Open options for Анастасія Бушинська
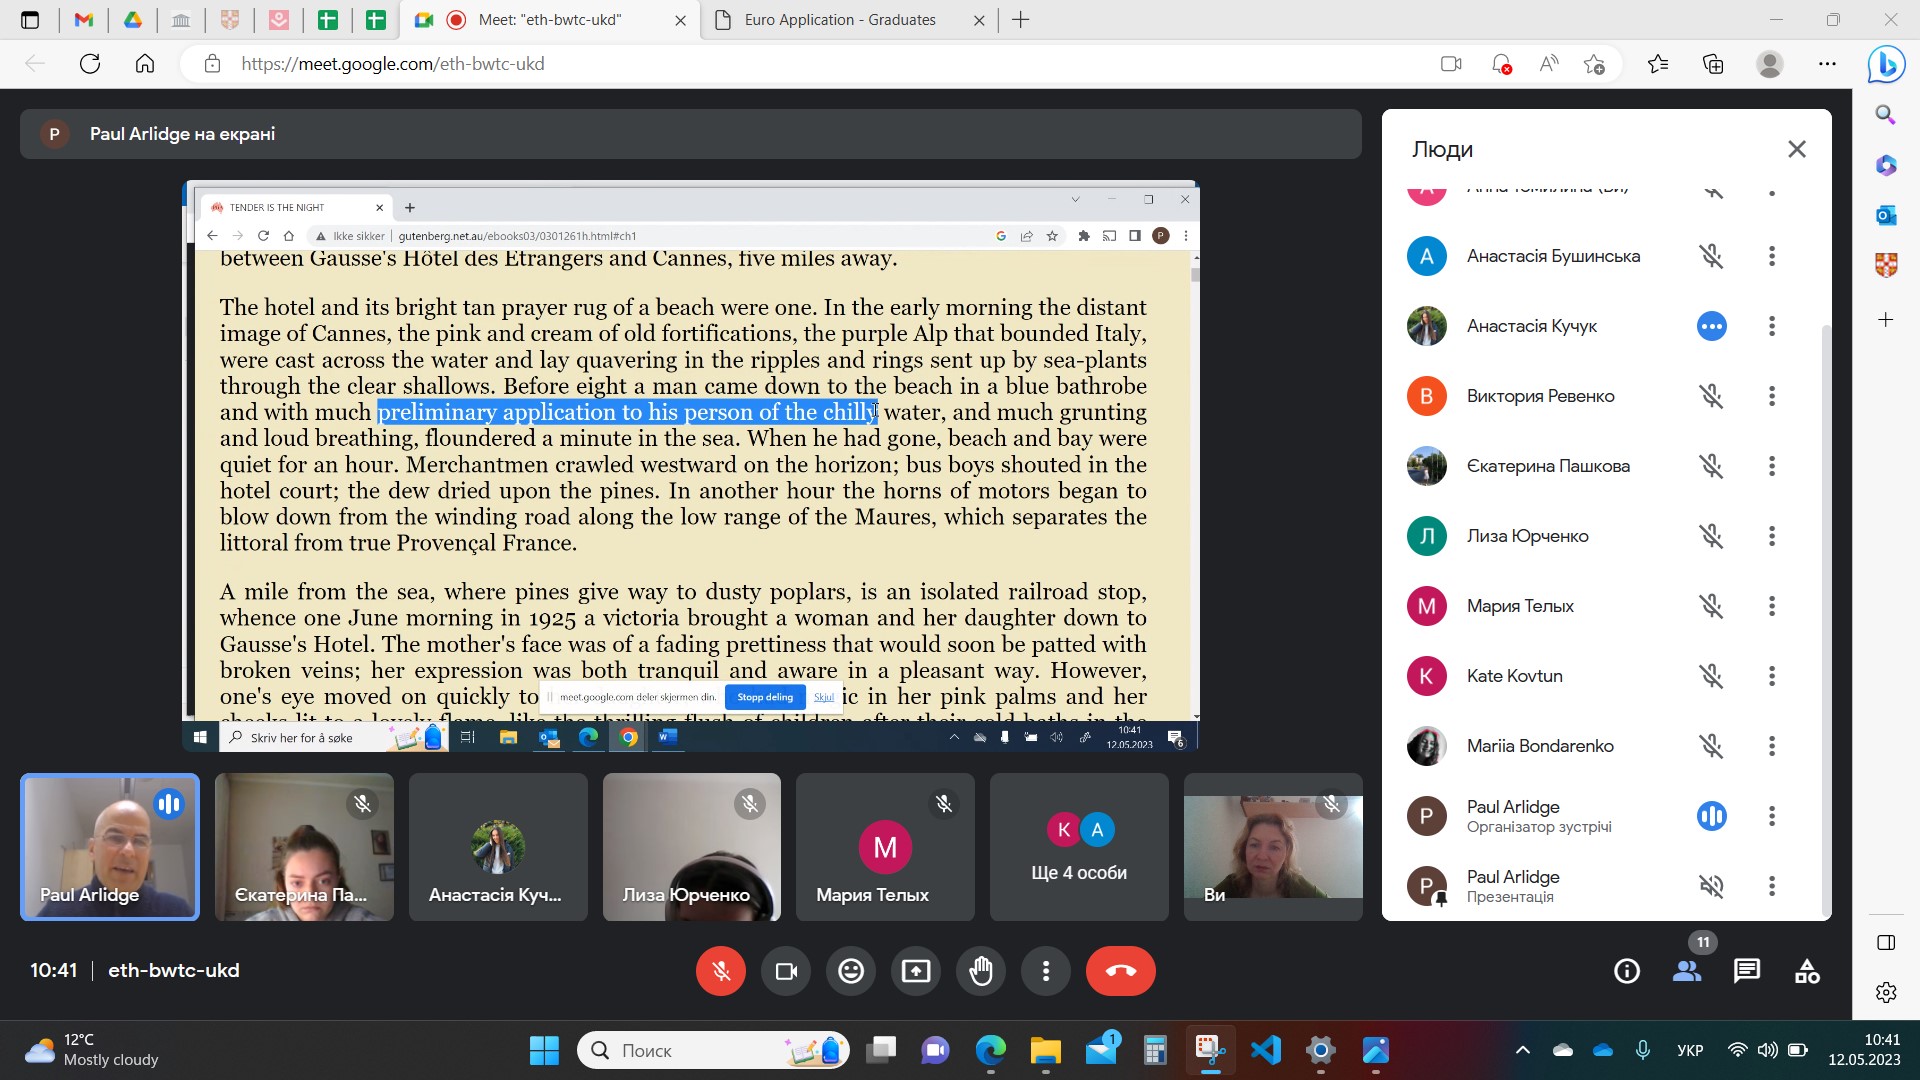Screen dimensions: 1920x1080 point(1772,256)
